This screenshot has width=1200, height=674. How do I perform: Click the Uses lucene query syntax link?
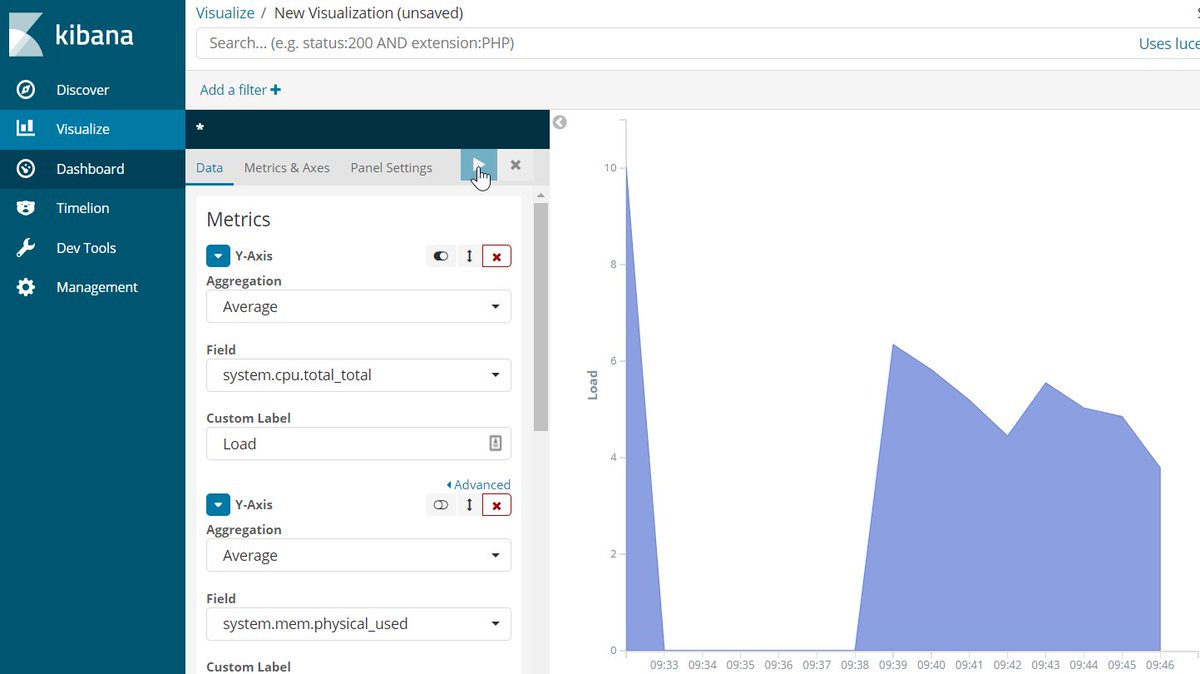1169,44
